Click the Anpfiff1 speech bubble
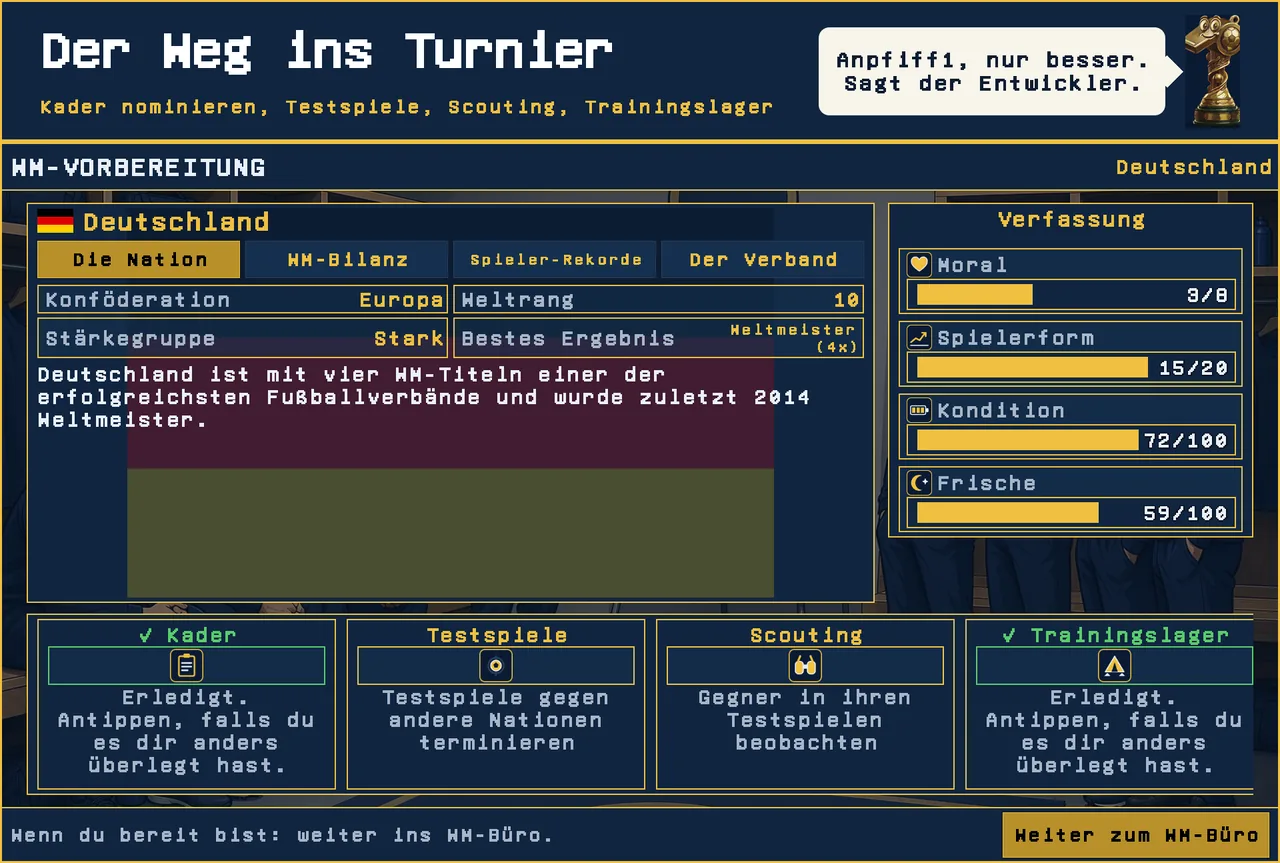Image resolution: width=1280 pixels, height=863 pixels. pos(992,71)
